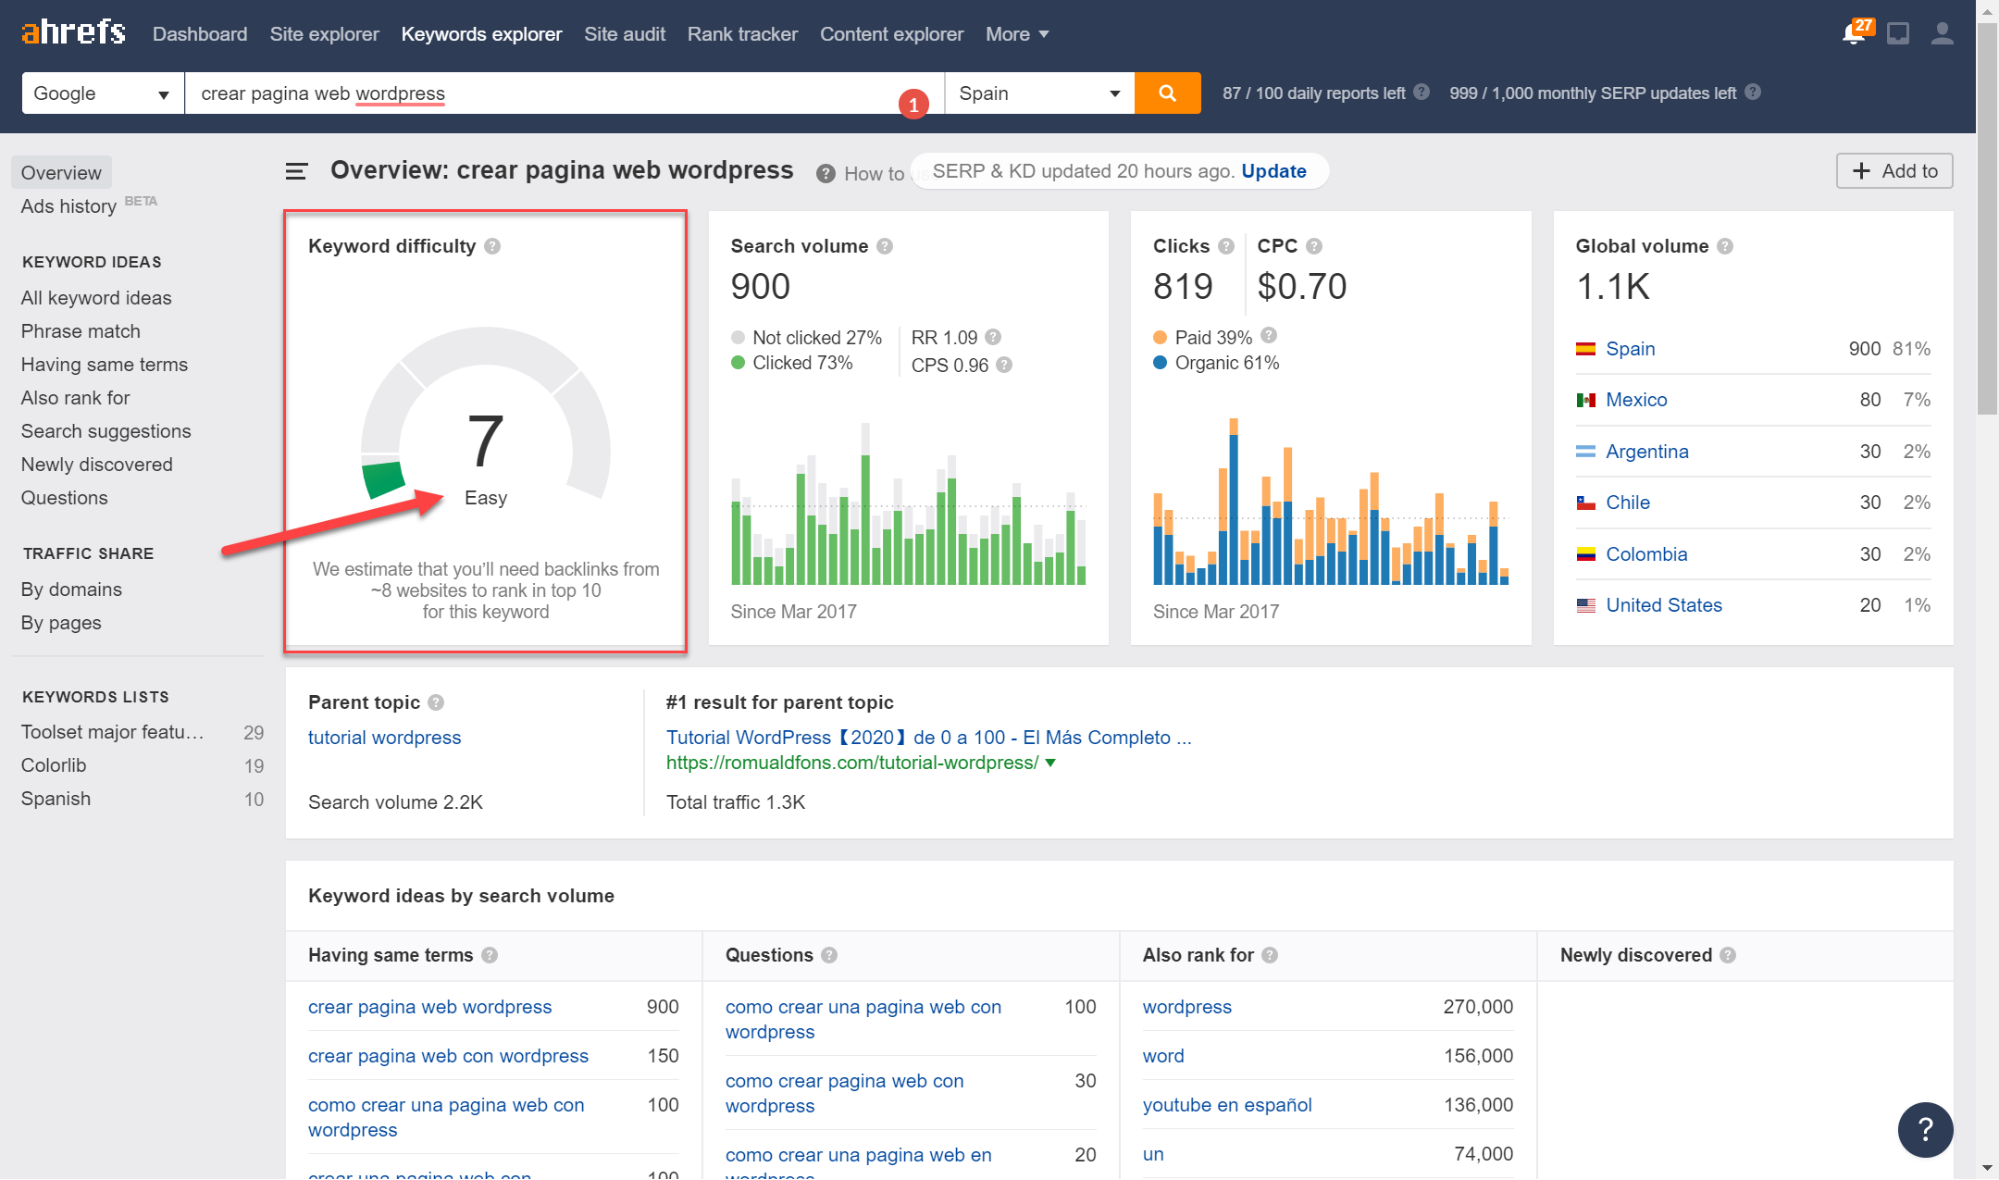Click help icon next to Global volume

(1724, 246)
